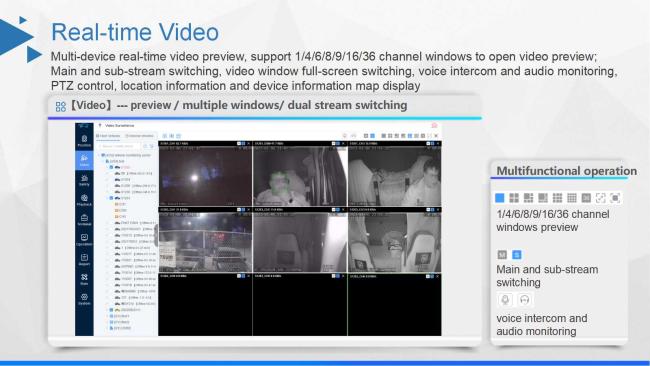Switch to the second tab above device tree

pos(140,136)
